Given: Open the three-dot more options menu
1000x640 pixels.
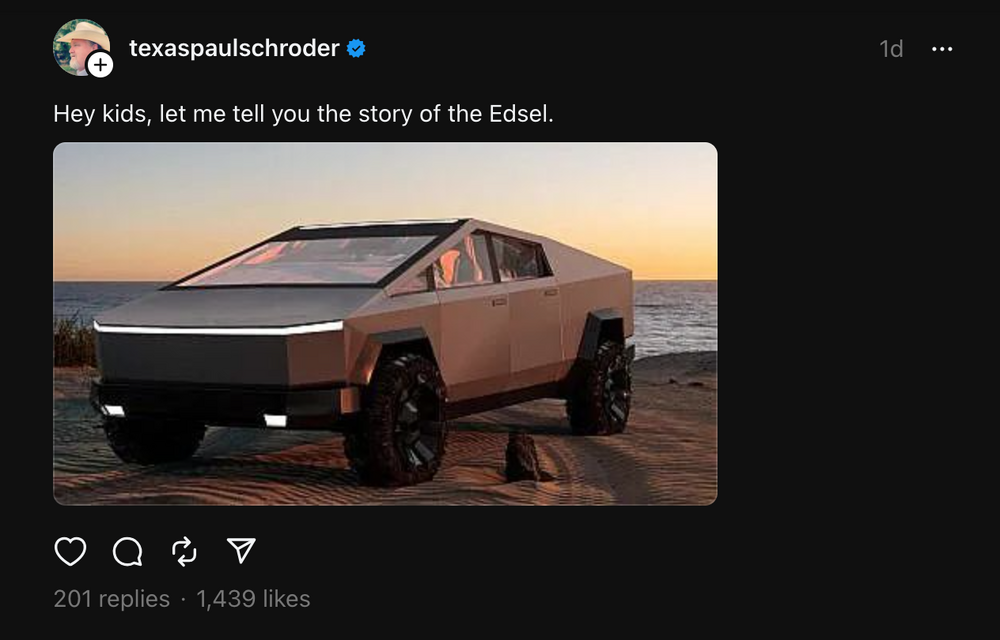Looking at the screenshot, I should (942, 48).
